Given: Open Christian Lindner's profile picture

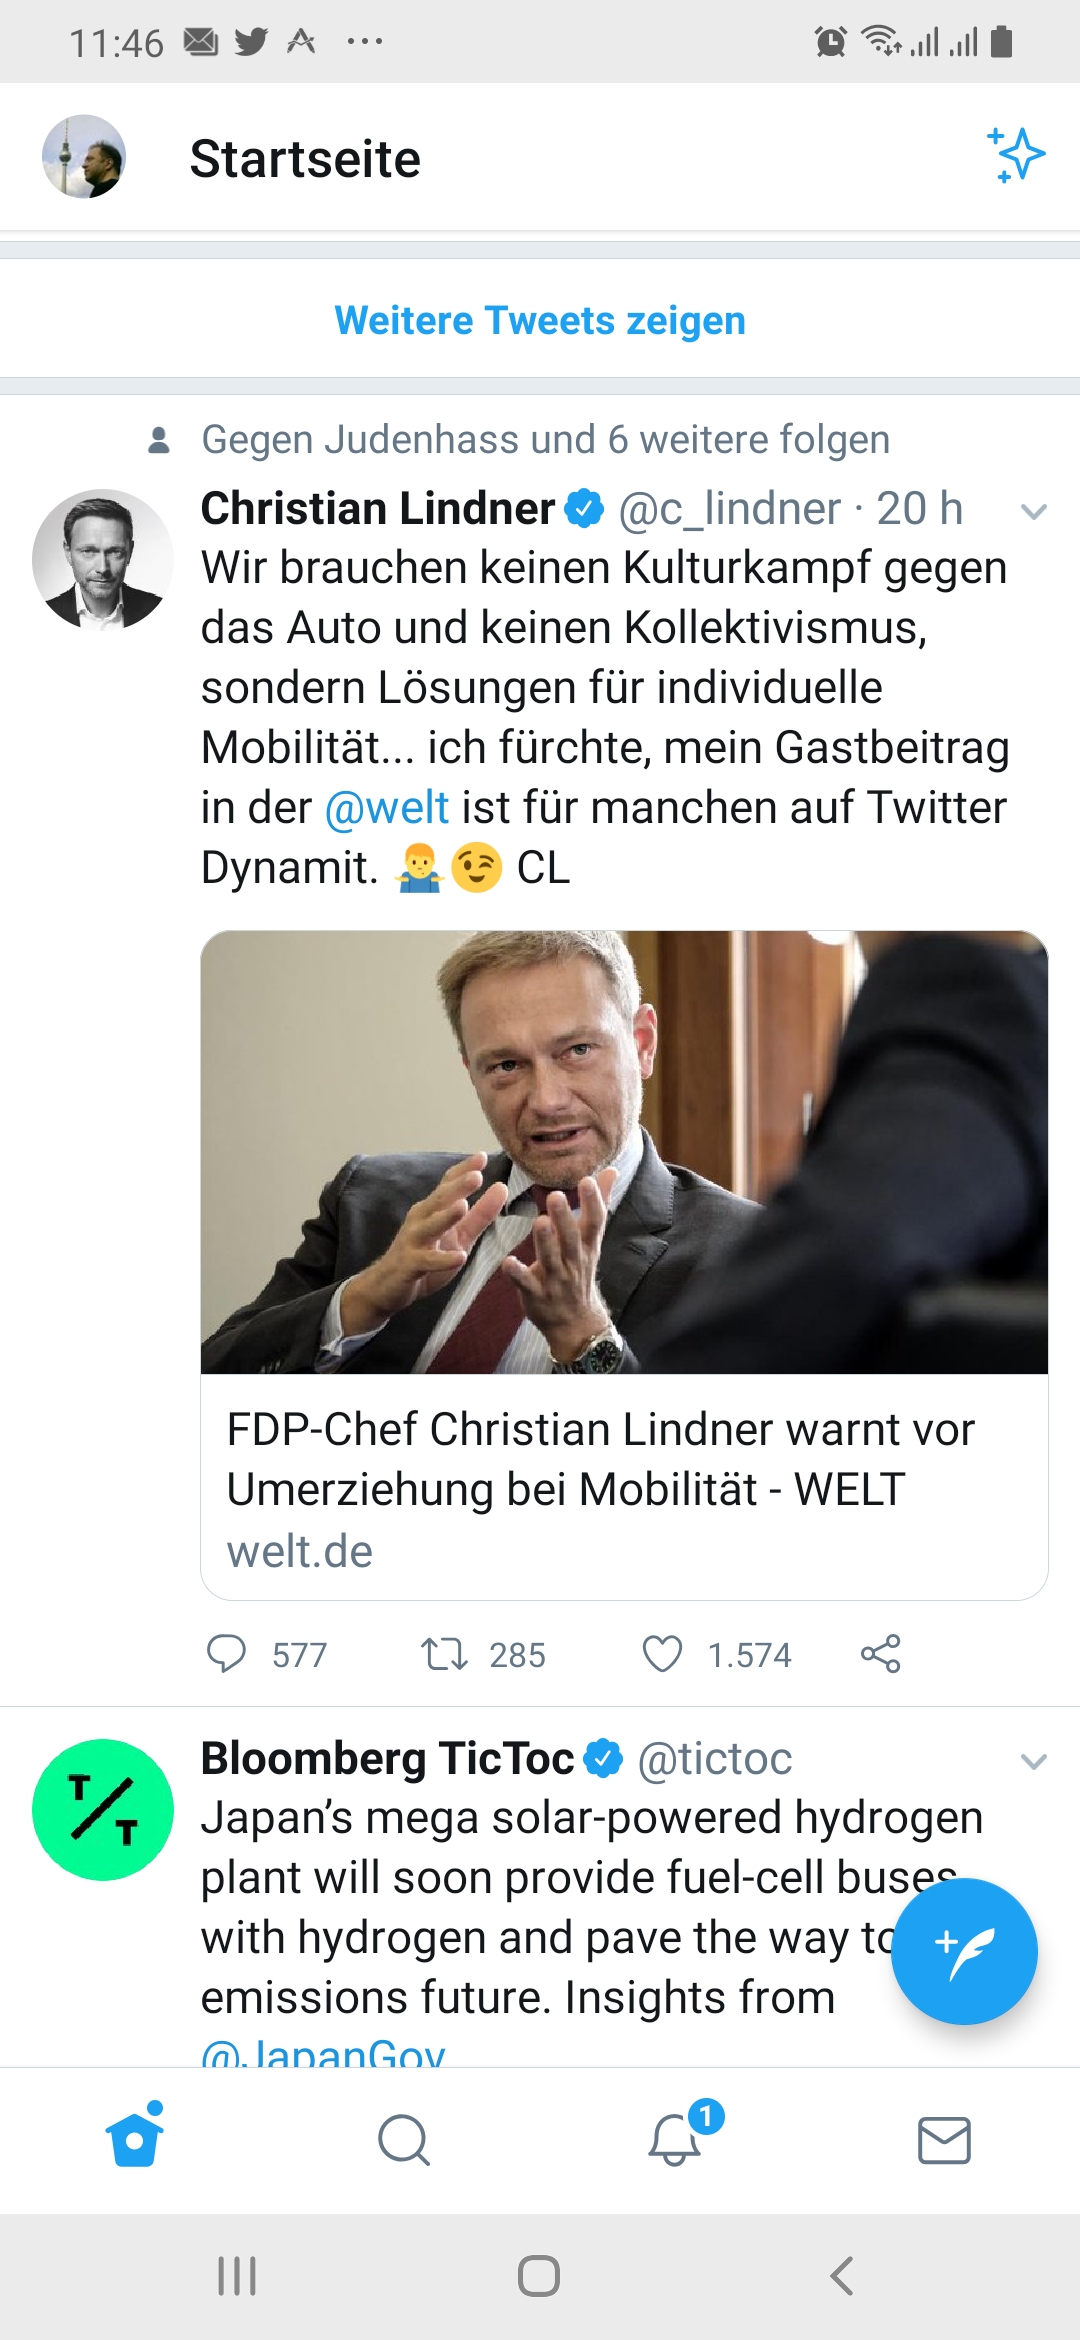Looking at the screenshot, I should pos(102,559).
